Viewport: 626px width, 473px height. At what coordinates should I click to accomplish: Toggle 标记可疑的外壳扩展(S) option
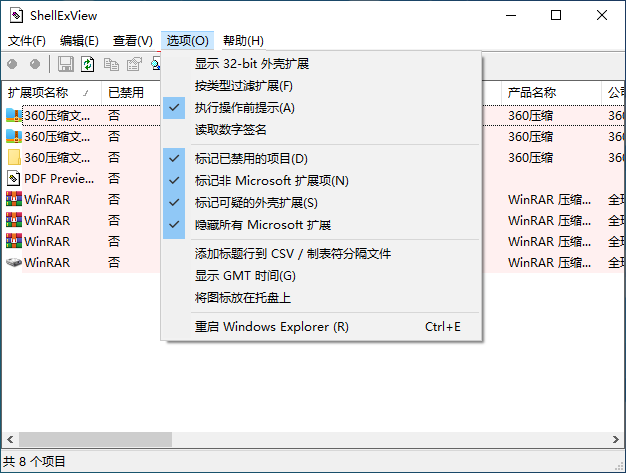pos(321,203)
